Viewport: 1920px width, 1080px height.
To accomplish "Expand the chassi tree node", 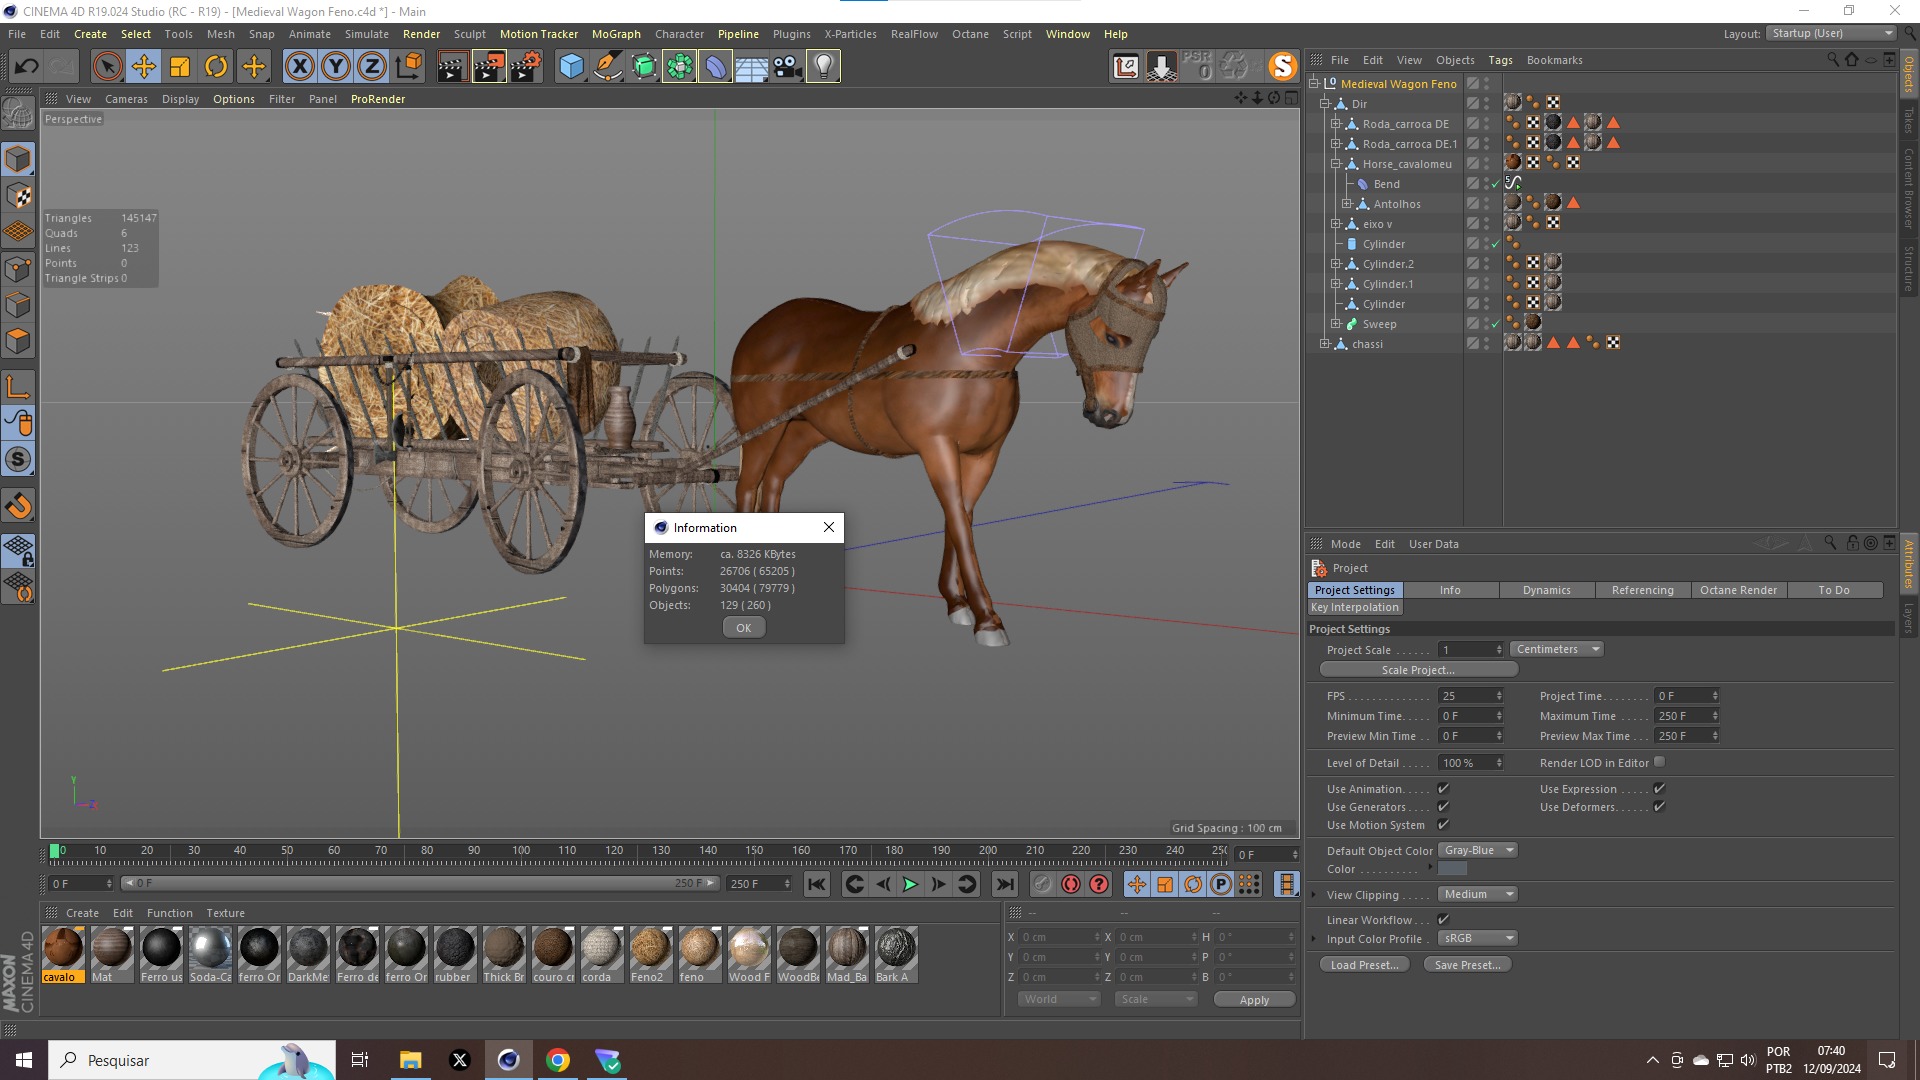I will tap(1324, 344).
